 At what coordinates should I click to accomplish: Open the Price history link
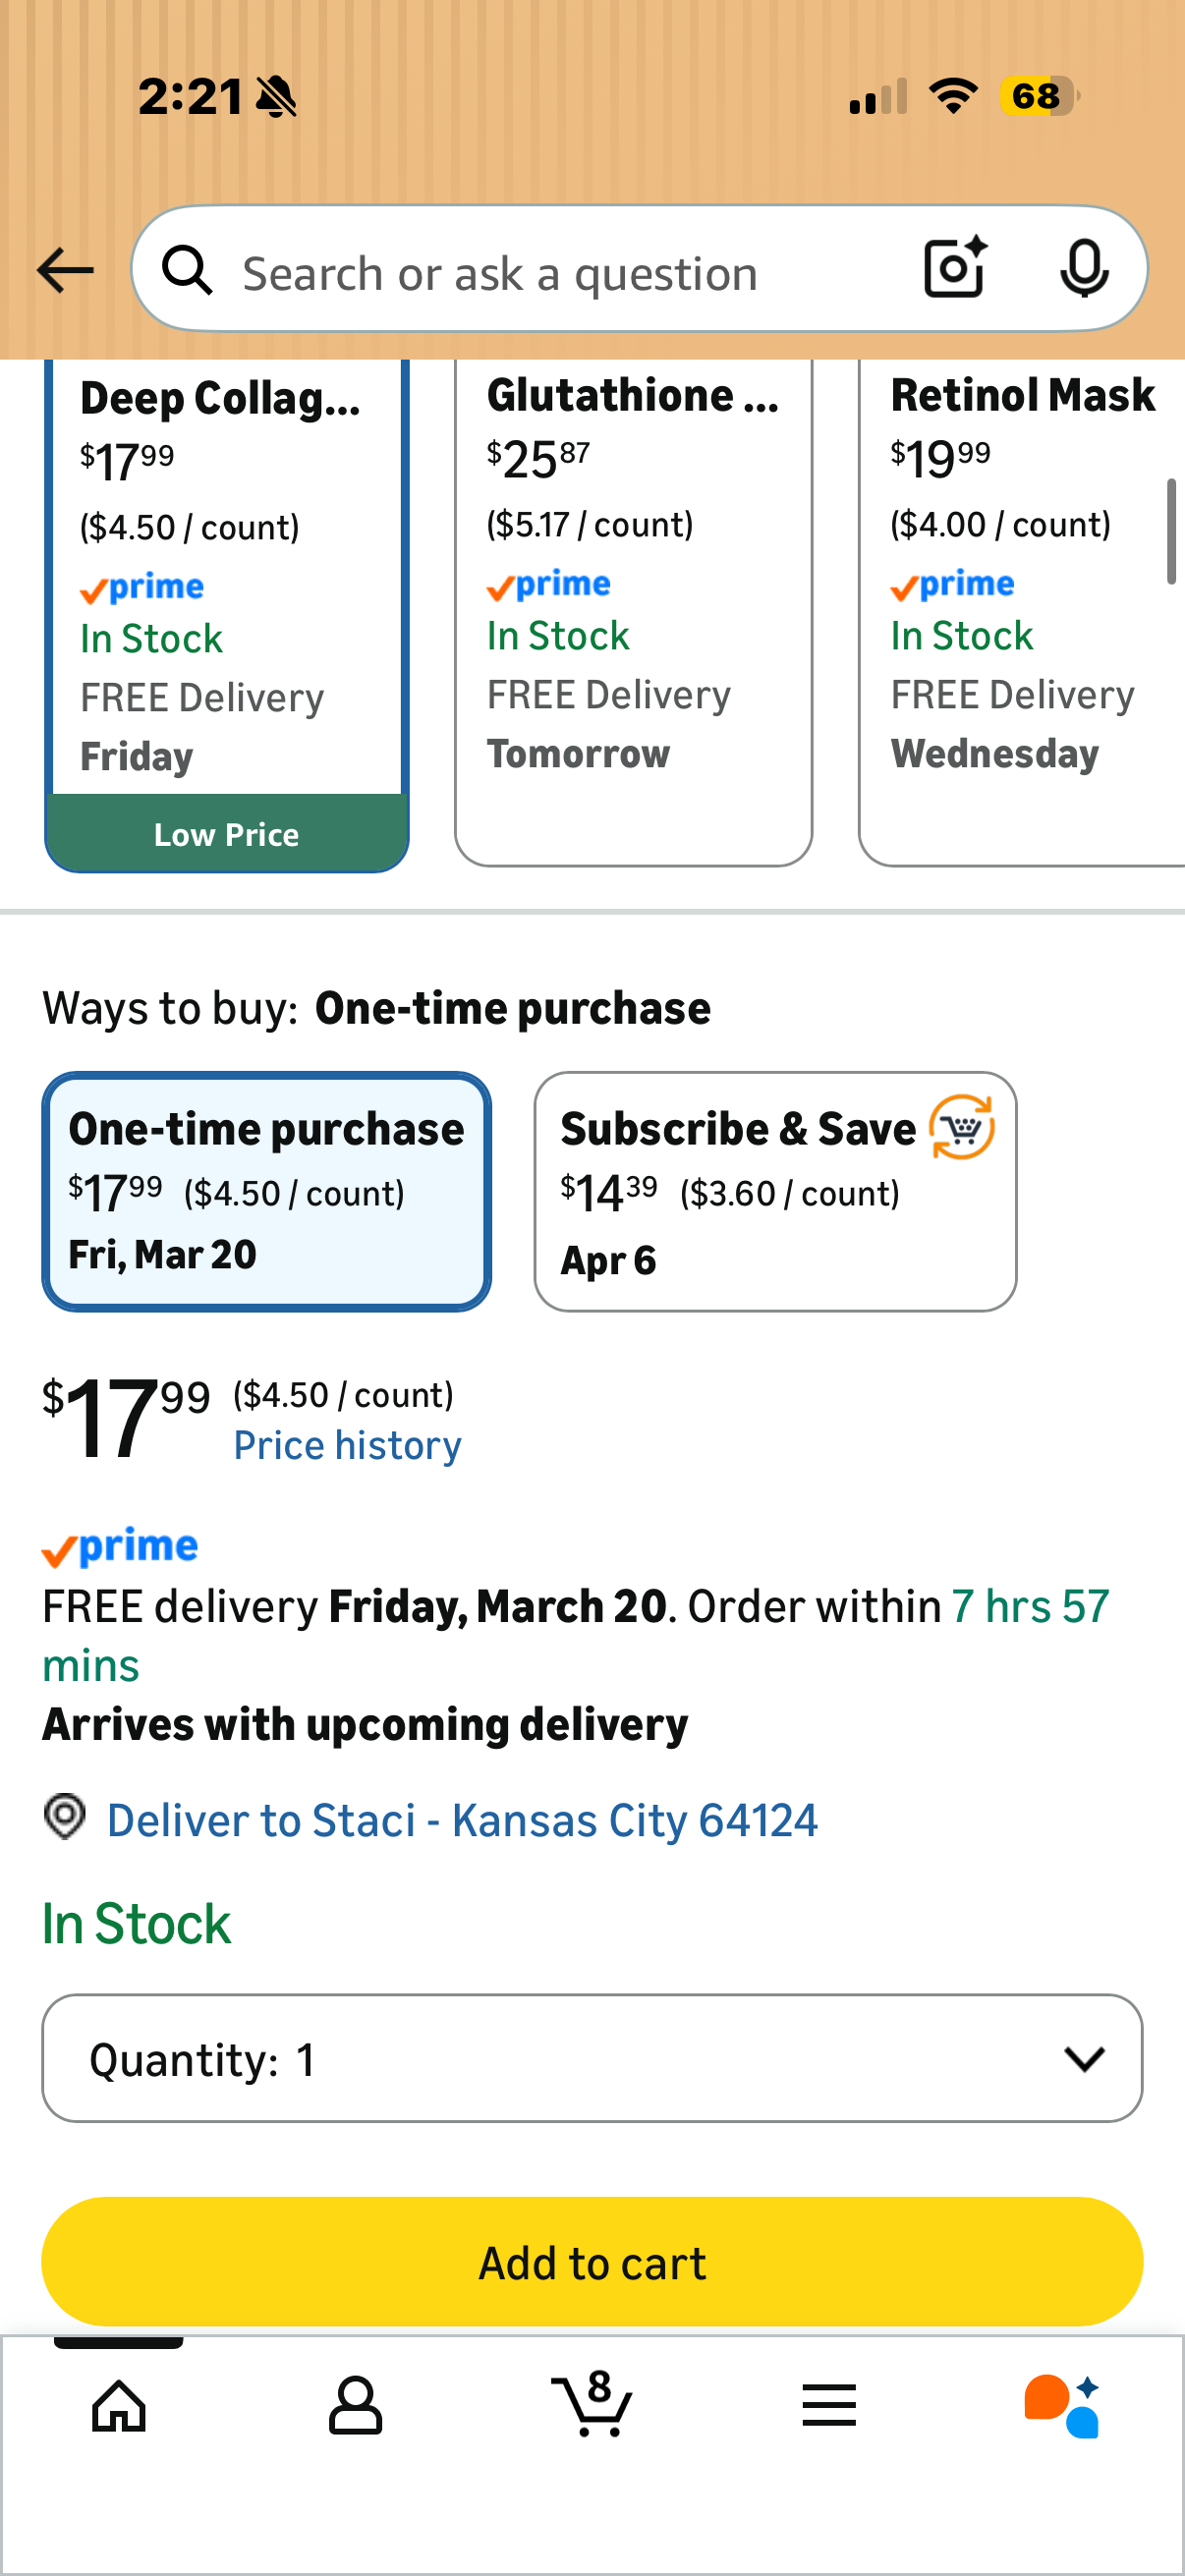[347, 1445]
